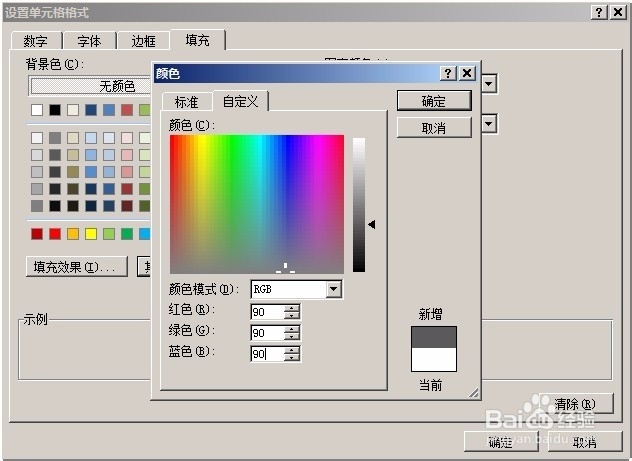Select black swatch in top theme color row
632x461 pixels.
tap(55, 110)
